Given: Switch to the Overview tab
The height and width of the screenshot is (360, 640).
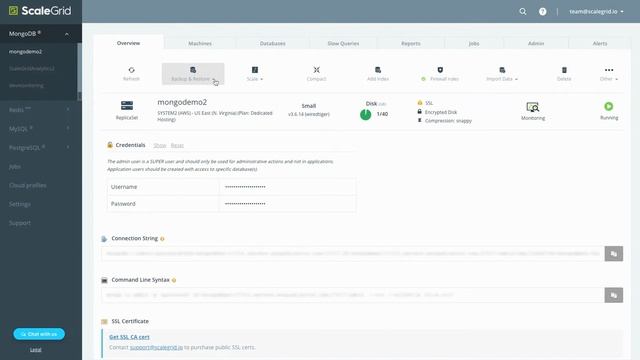Looking at the screenshot, I should [x=129, y=43].
